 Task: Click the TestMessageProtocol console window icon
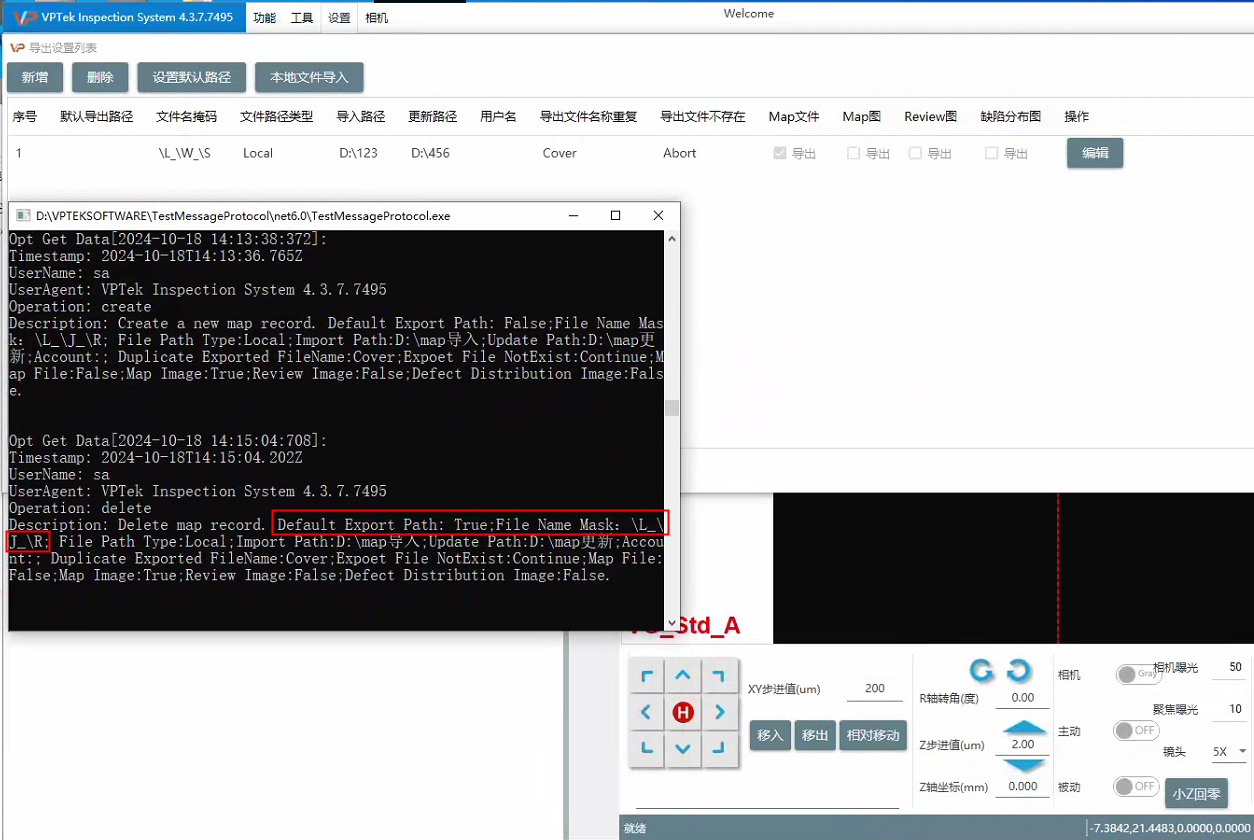pos(22,216)
